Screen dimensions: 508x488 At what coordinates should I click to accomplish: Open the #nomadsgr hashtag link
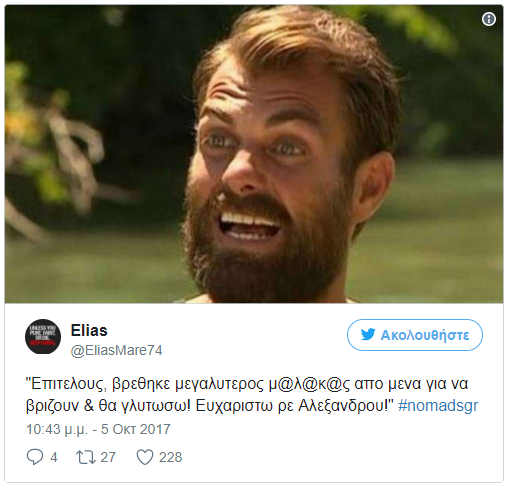438,406
